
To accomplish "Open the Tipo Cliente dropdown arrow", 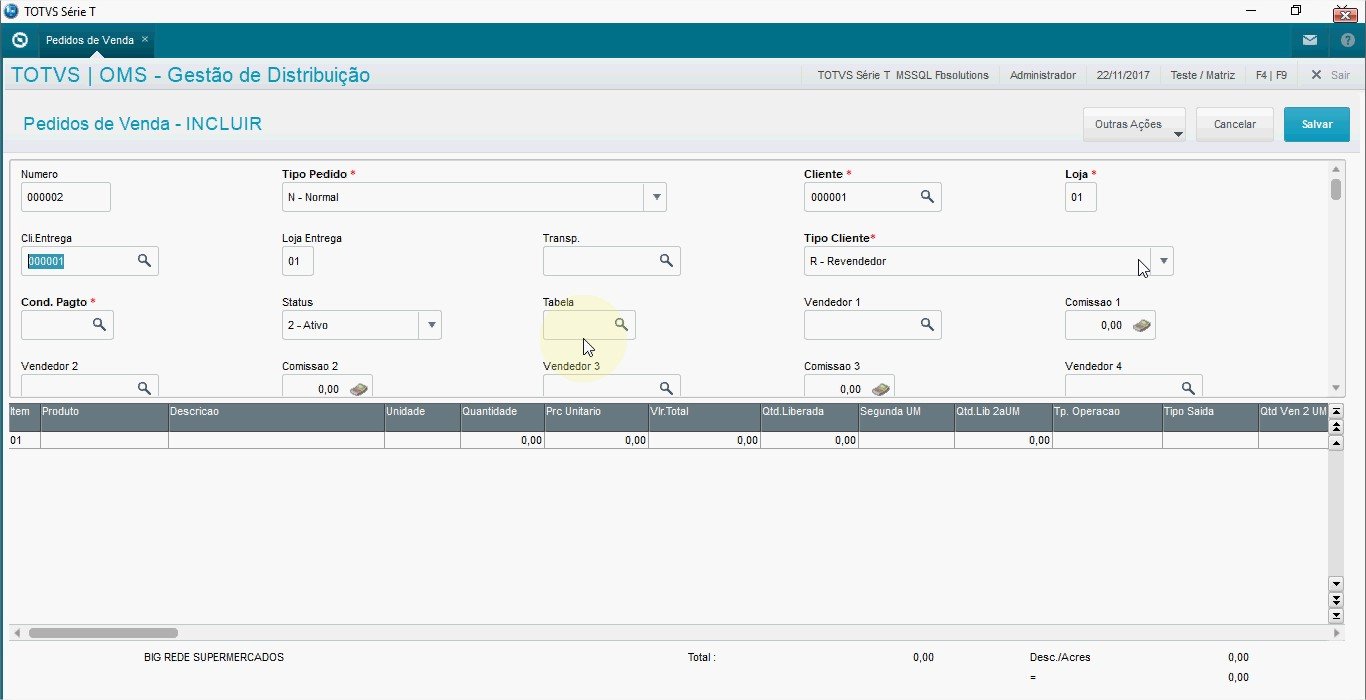I will [x=1162, y=261].
